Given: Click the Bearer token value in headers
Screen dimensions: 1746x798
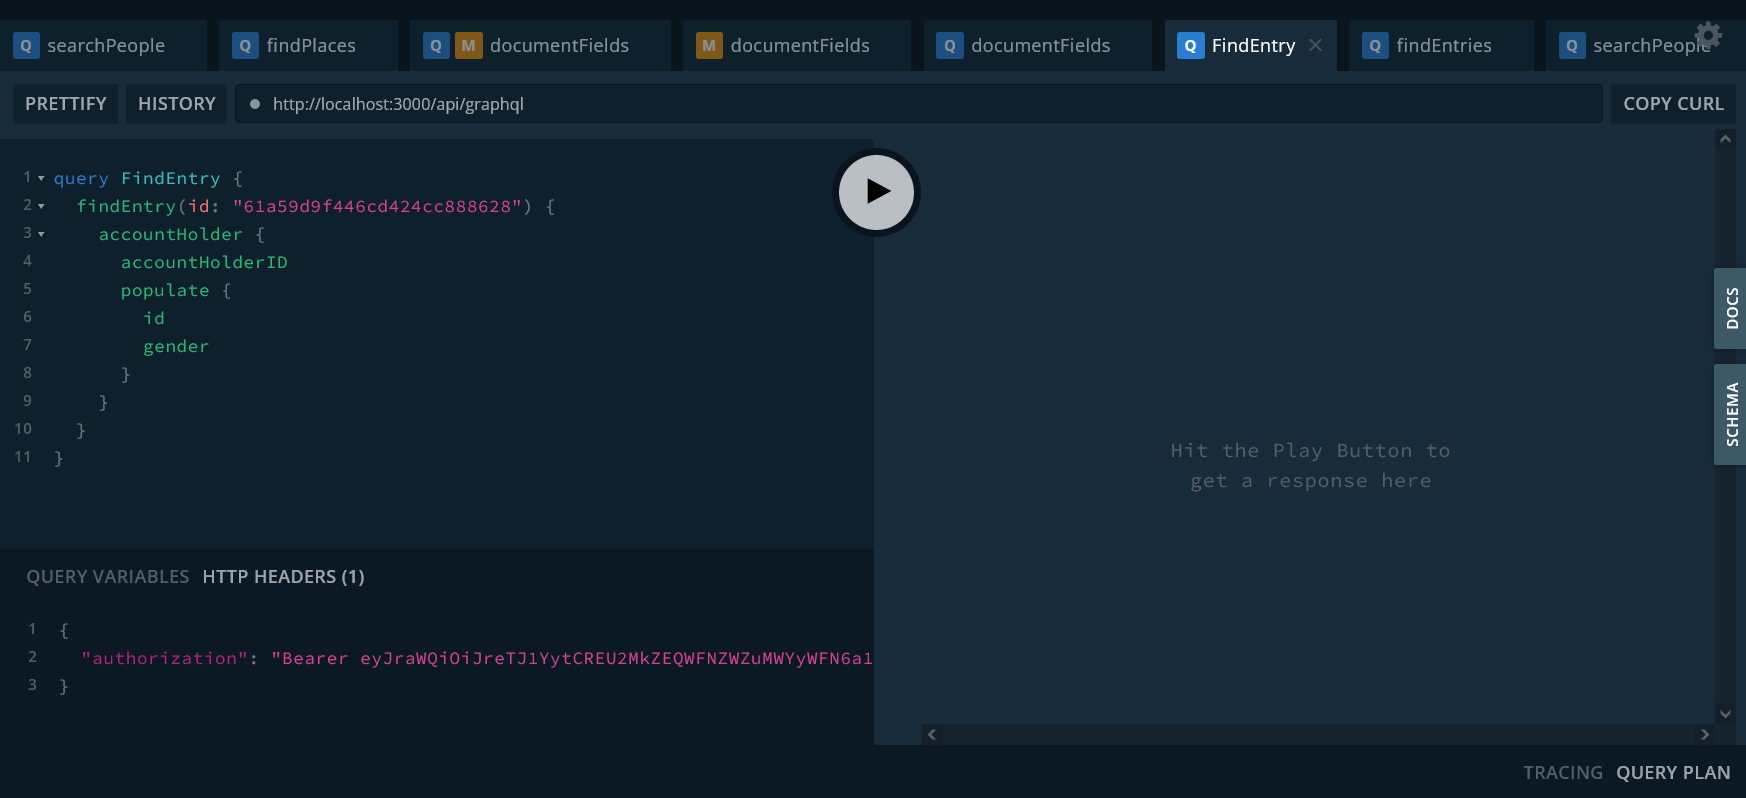Looking at the screenshot, I should click(x=572, y=658).
